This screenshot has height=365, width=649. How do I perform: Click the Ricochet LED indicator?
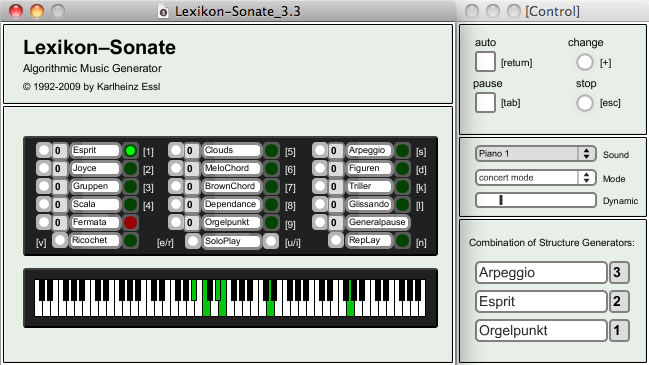click(x=130, y=240)
